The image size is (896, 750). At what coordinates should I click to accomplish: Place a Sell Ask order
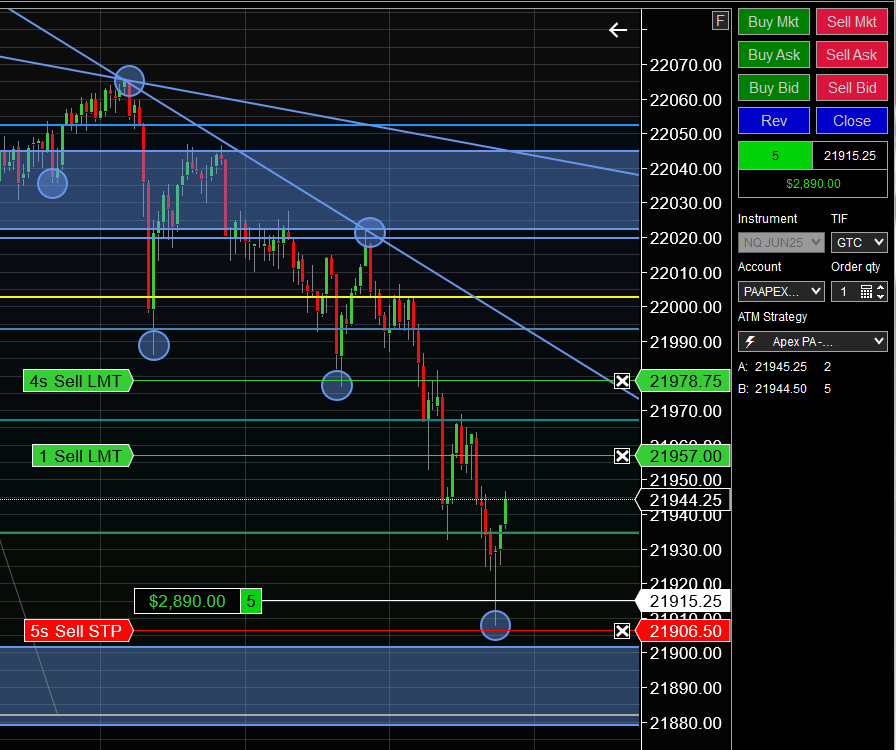pos(851,55)
